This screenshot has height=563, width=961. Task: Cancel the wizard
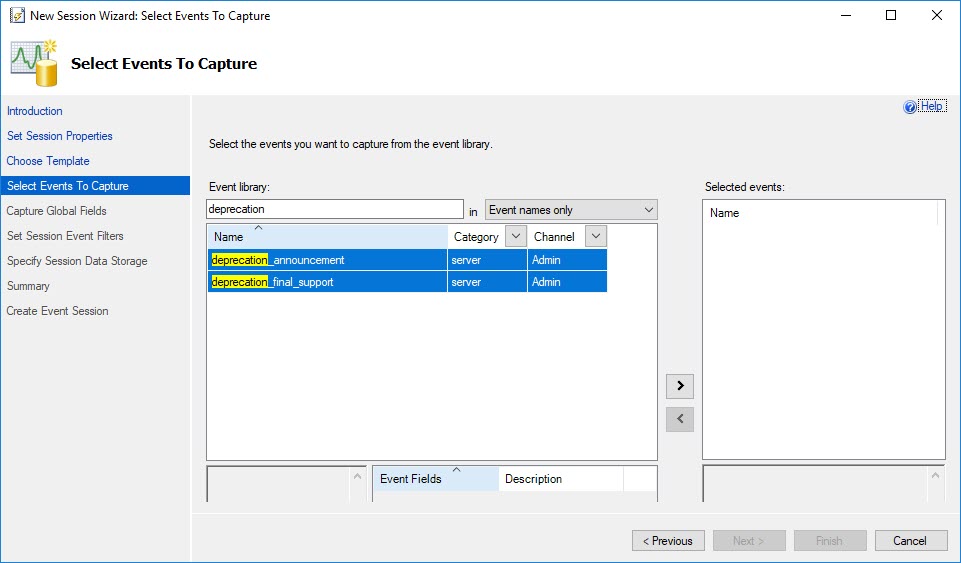[911, 540]
